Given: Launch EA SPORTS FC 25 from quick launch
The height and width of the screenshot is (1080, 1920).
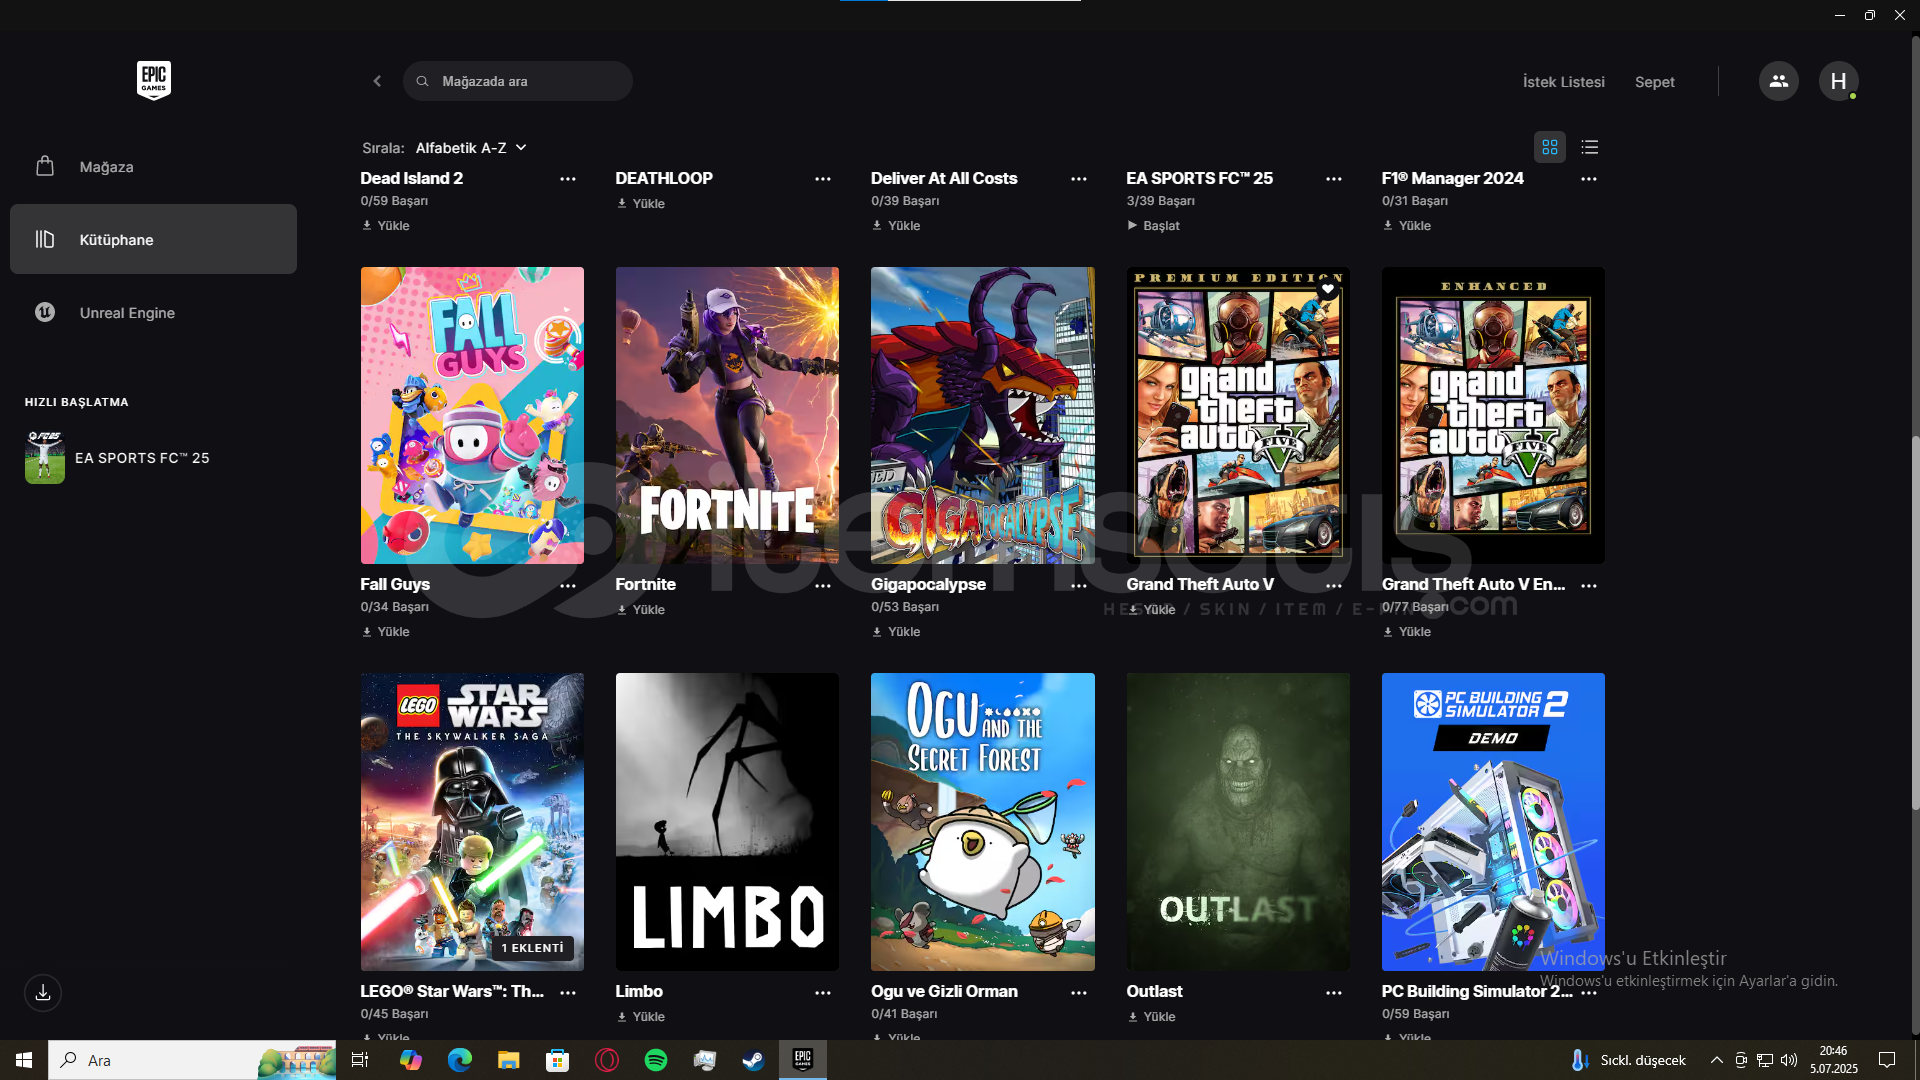Looking at the screenshot, I should pos(118,458).
